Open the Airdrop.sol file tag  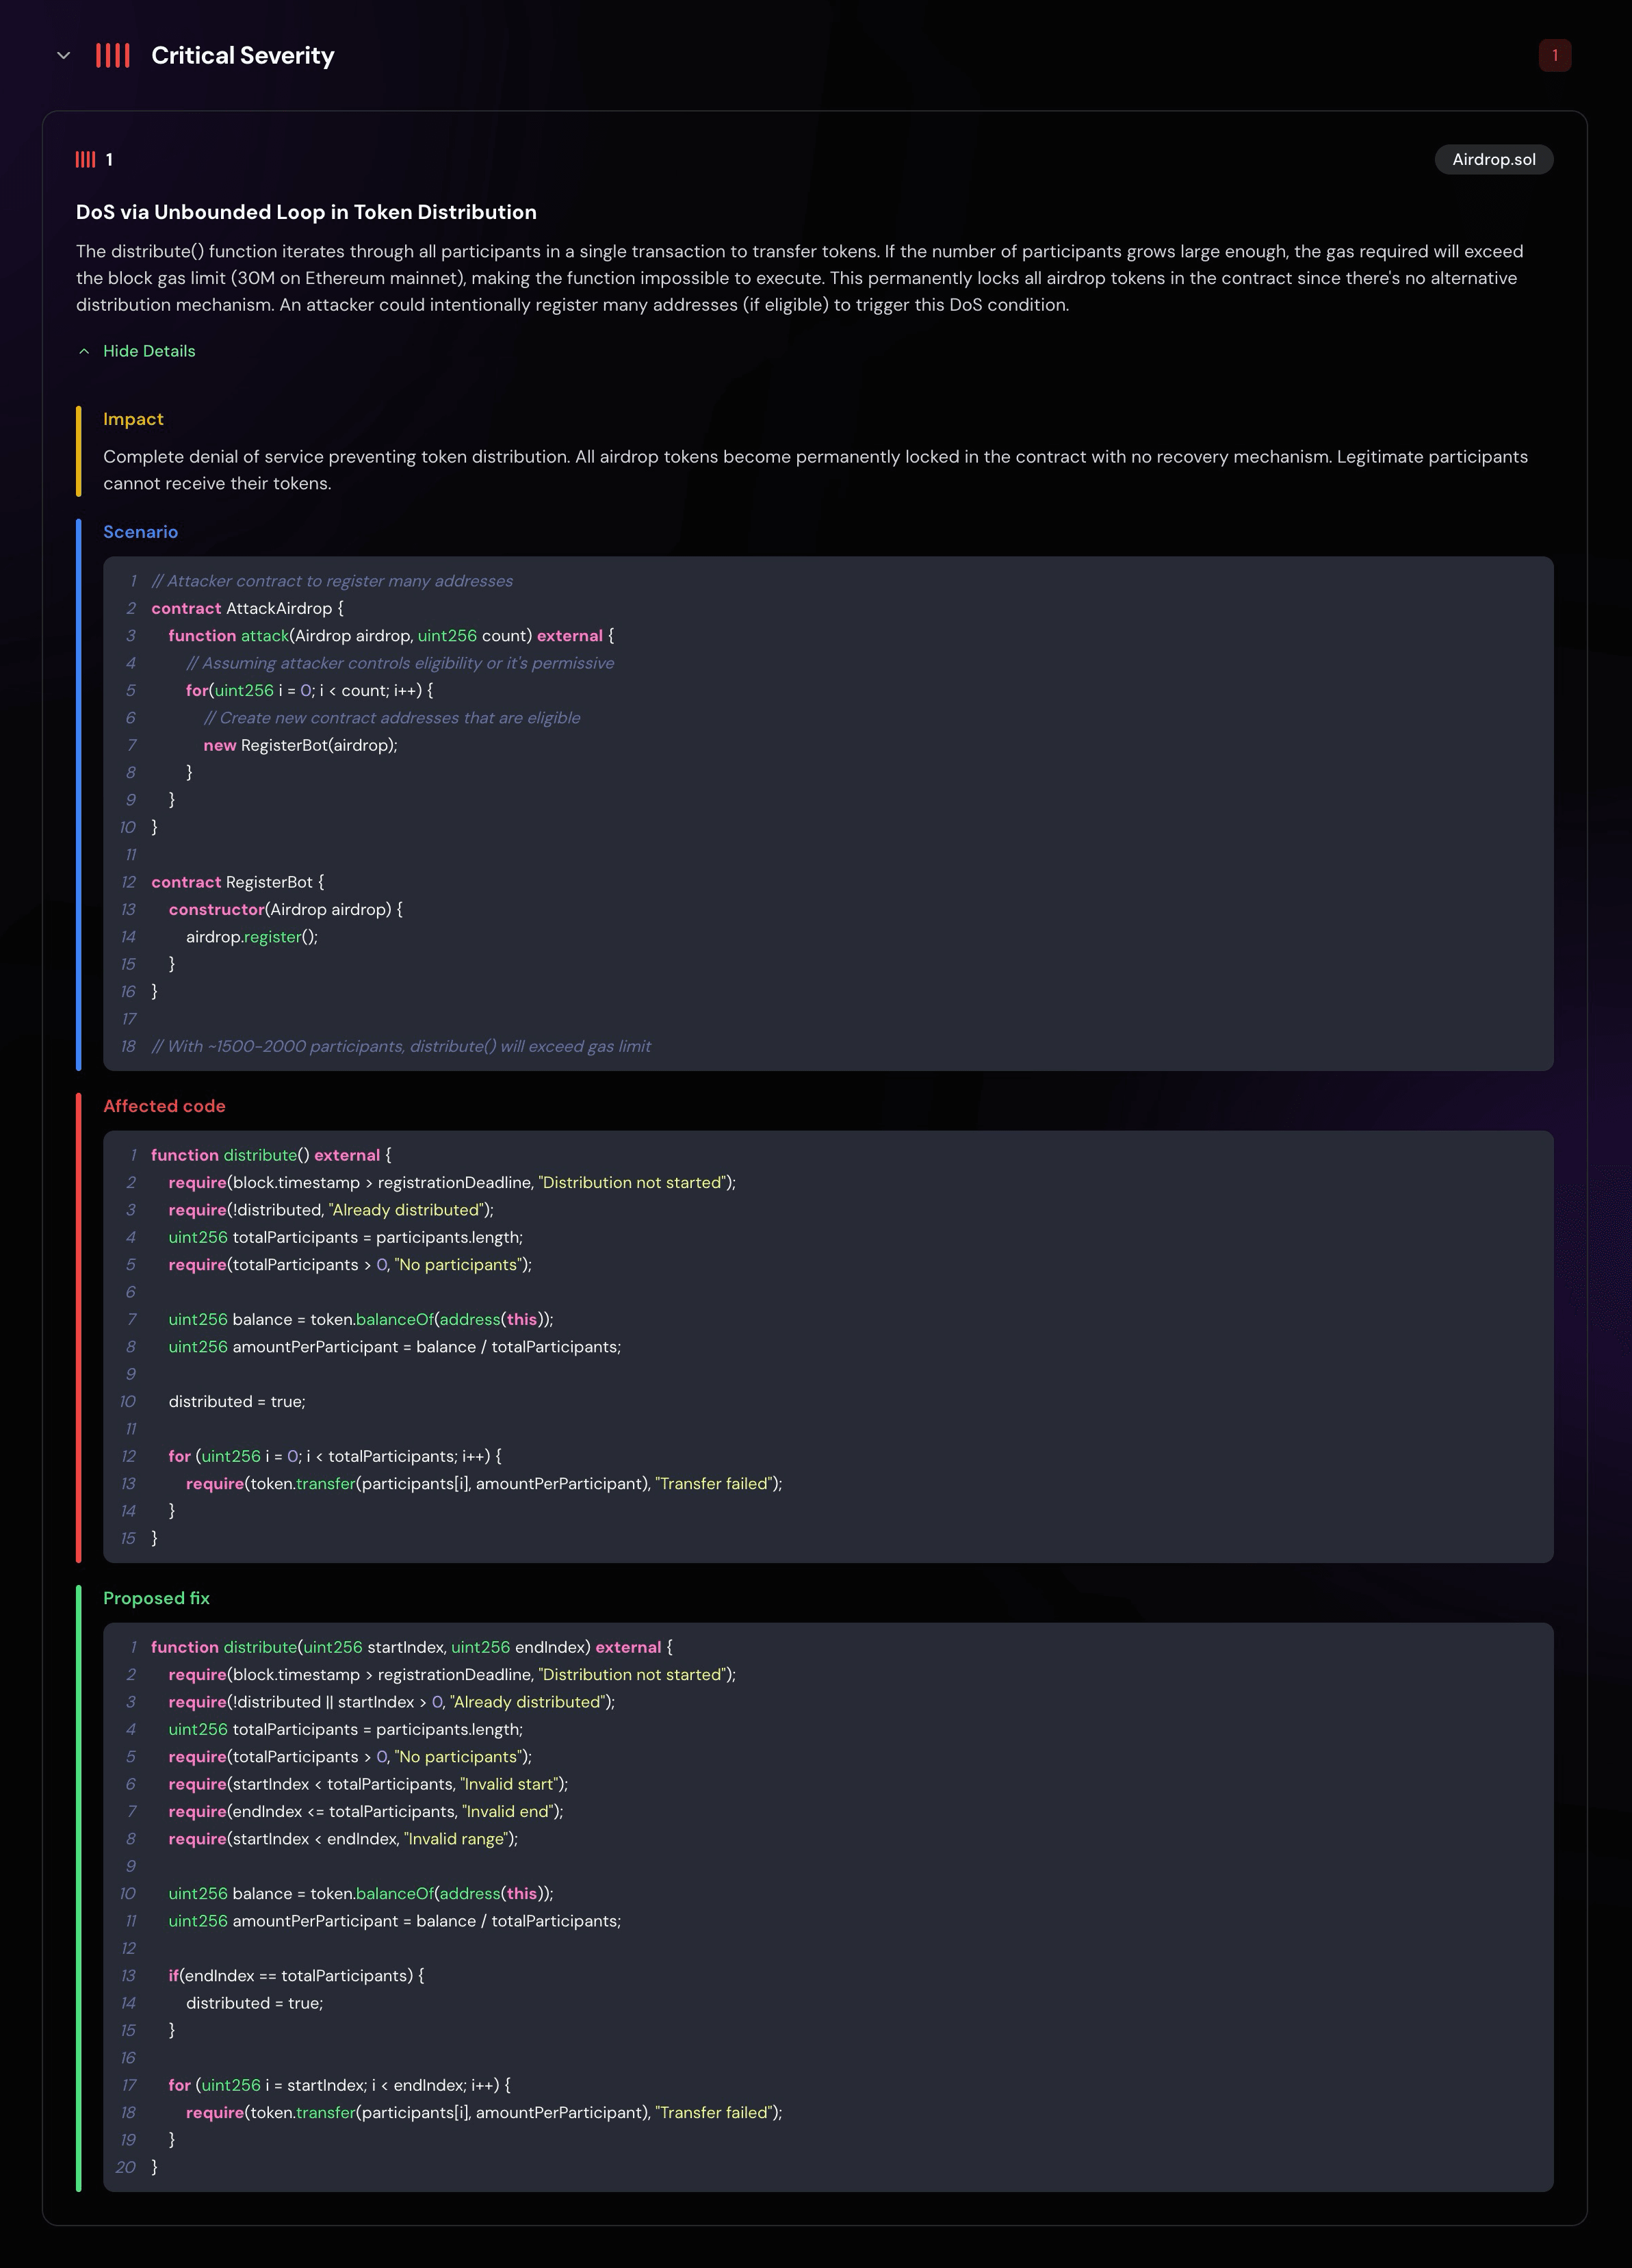point(1493,160)
